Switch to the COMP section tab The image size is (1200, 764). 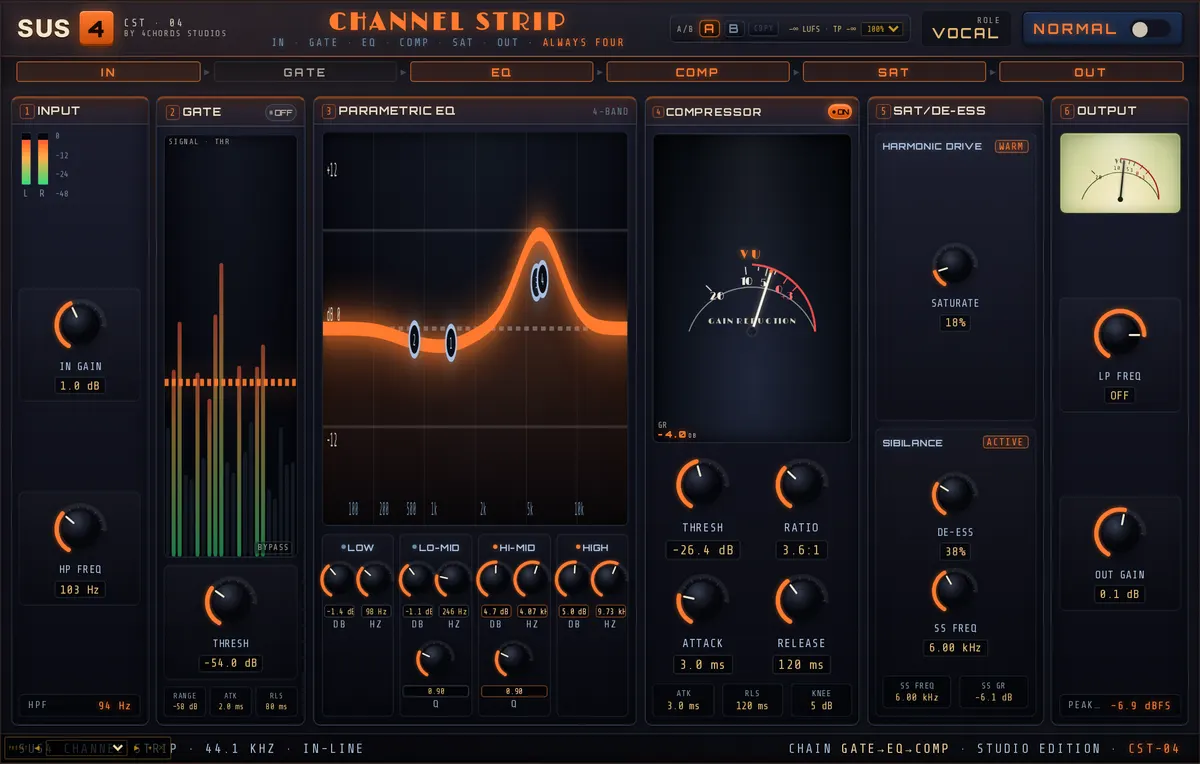pyautogui.click(x=697, y=72)
